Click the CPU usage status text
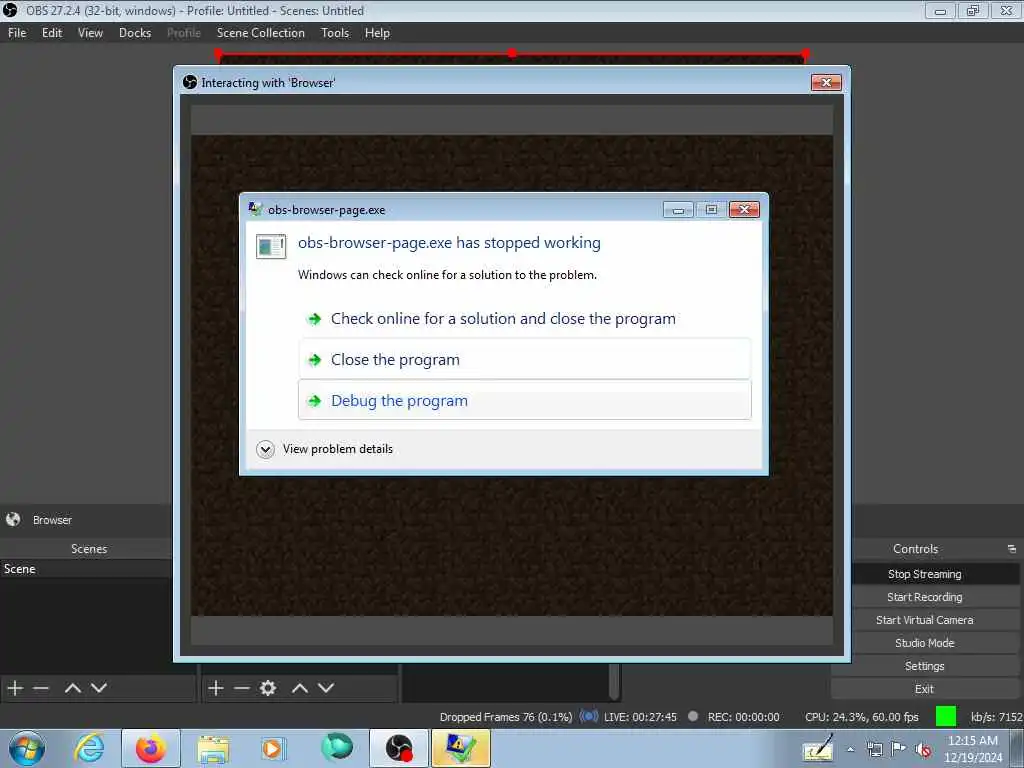The width and height of the screenshot is (1024, 768). (x=861, y=717)
